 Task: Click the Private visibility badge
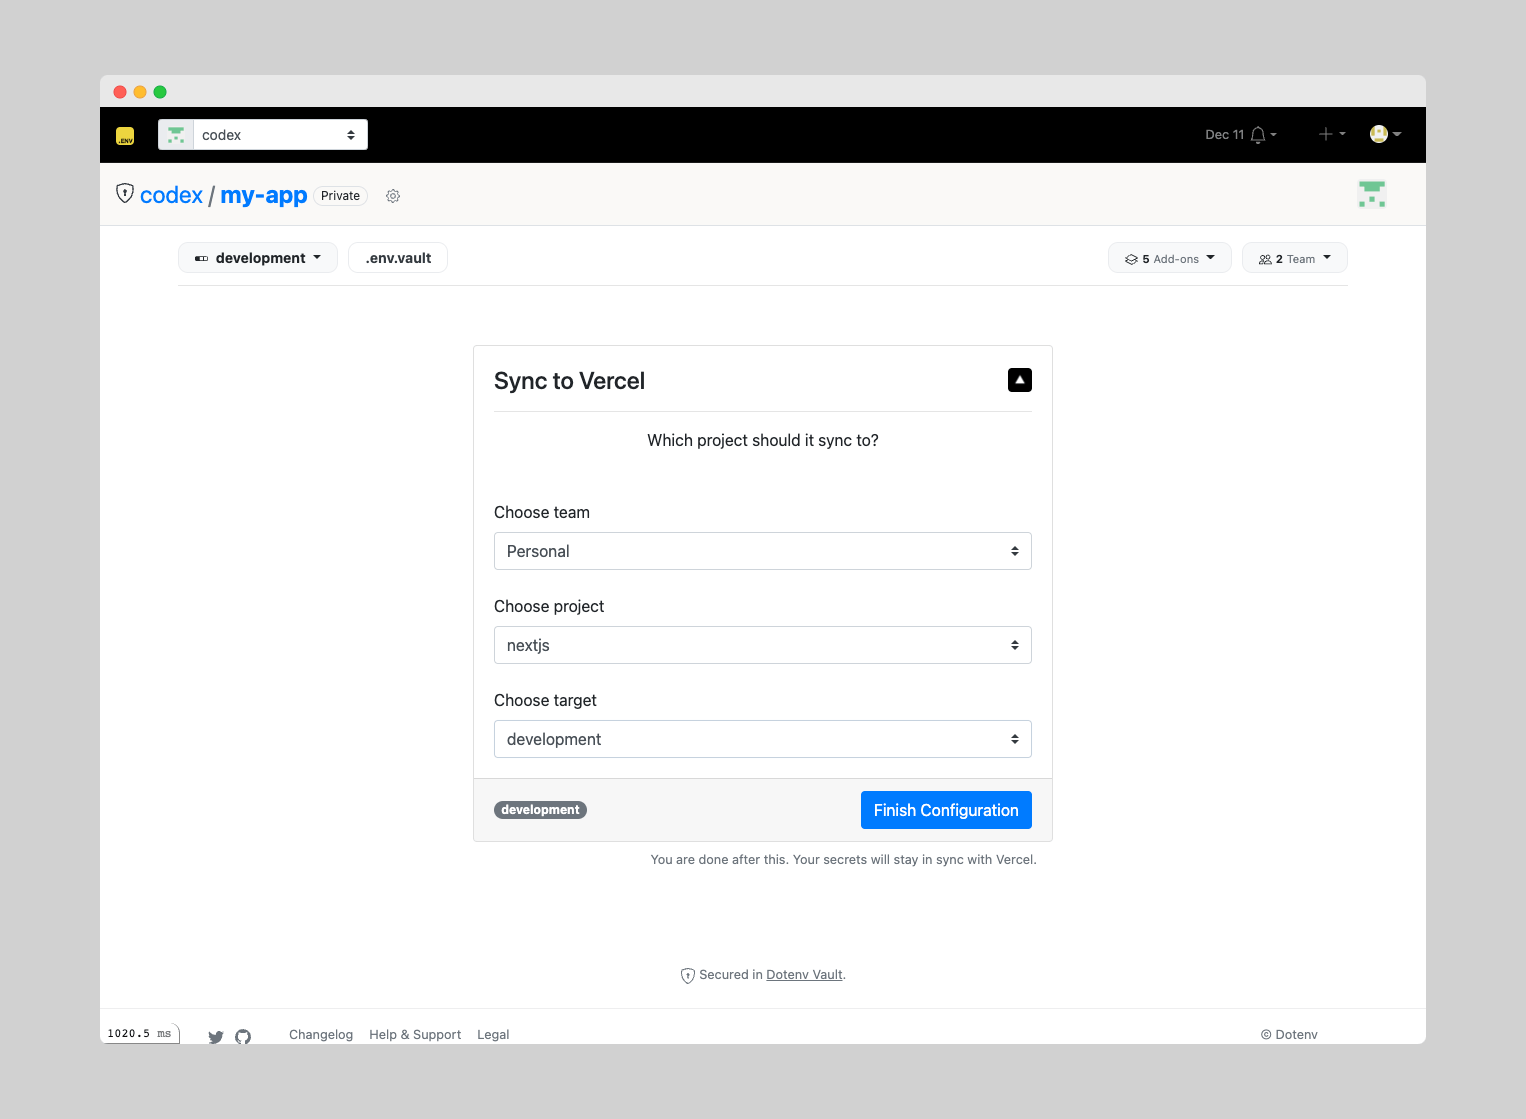pos(341,196)
